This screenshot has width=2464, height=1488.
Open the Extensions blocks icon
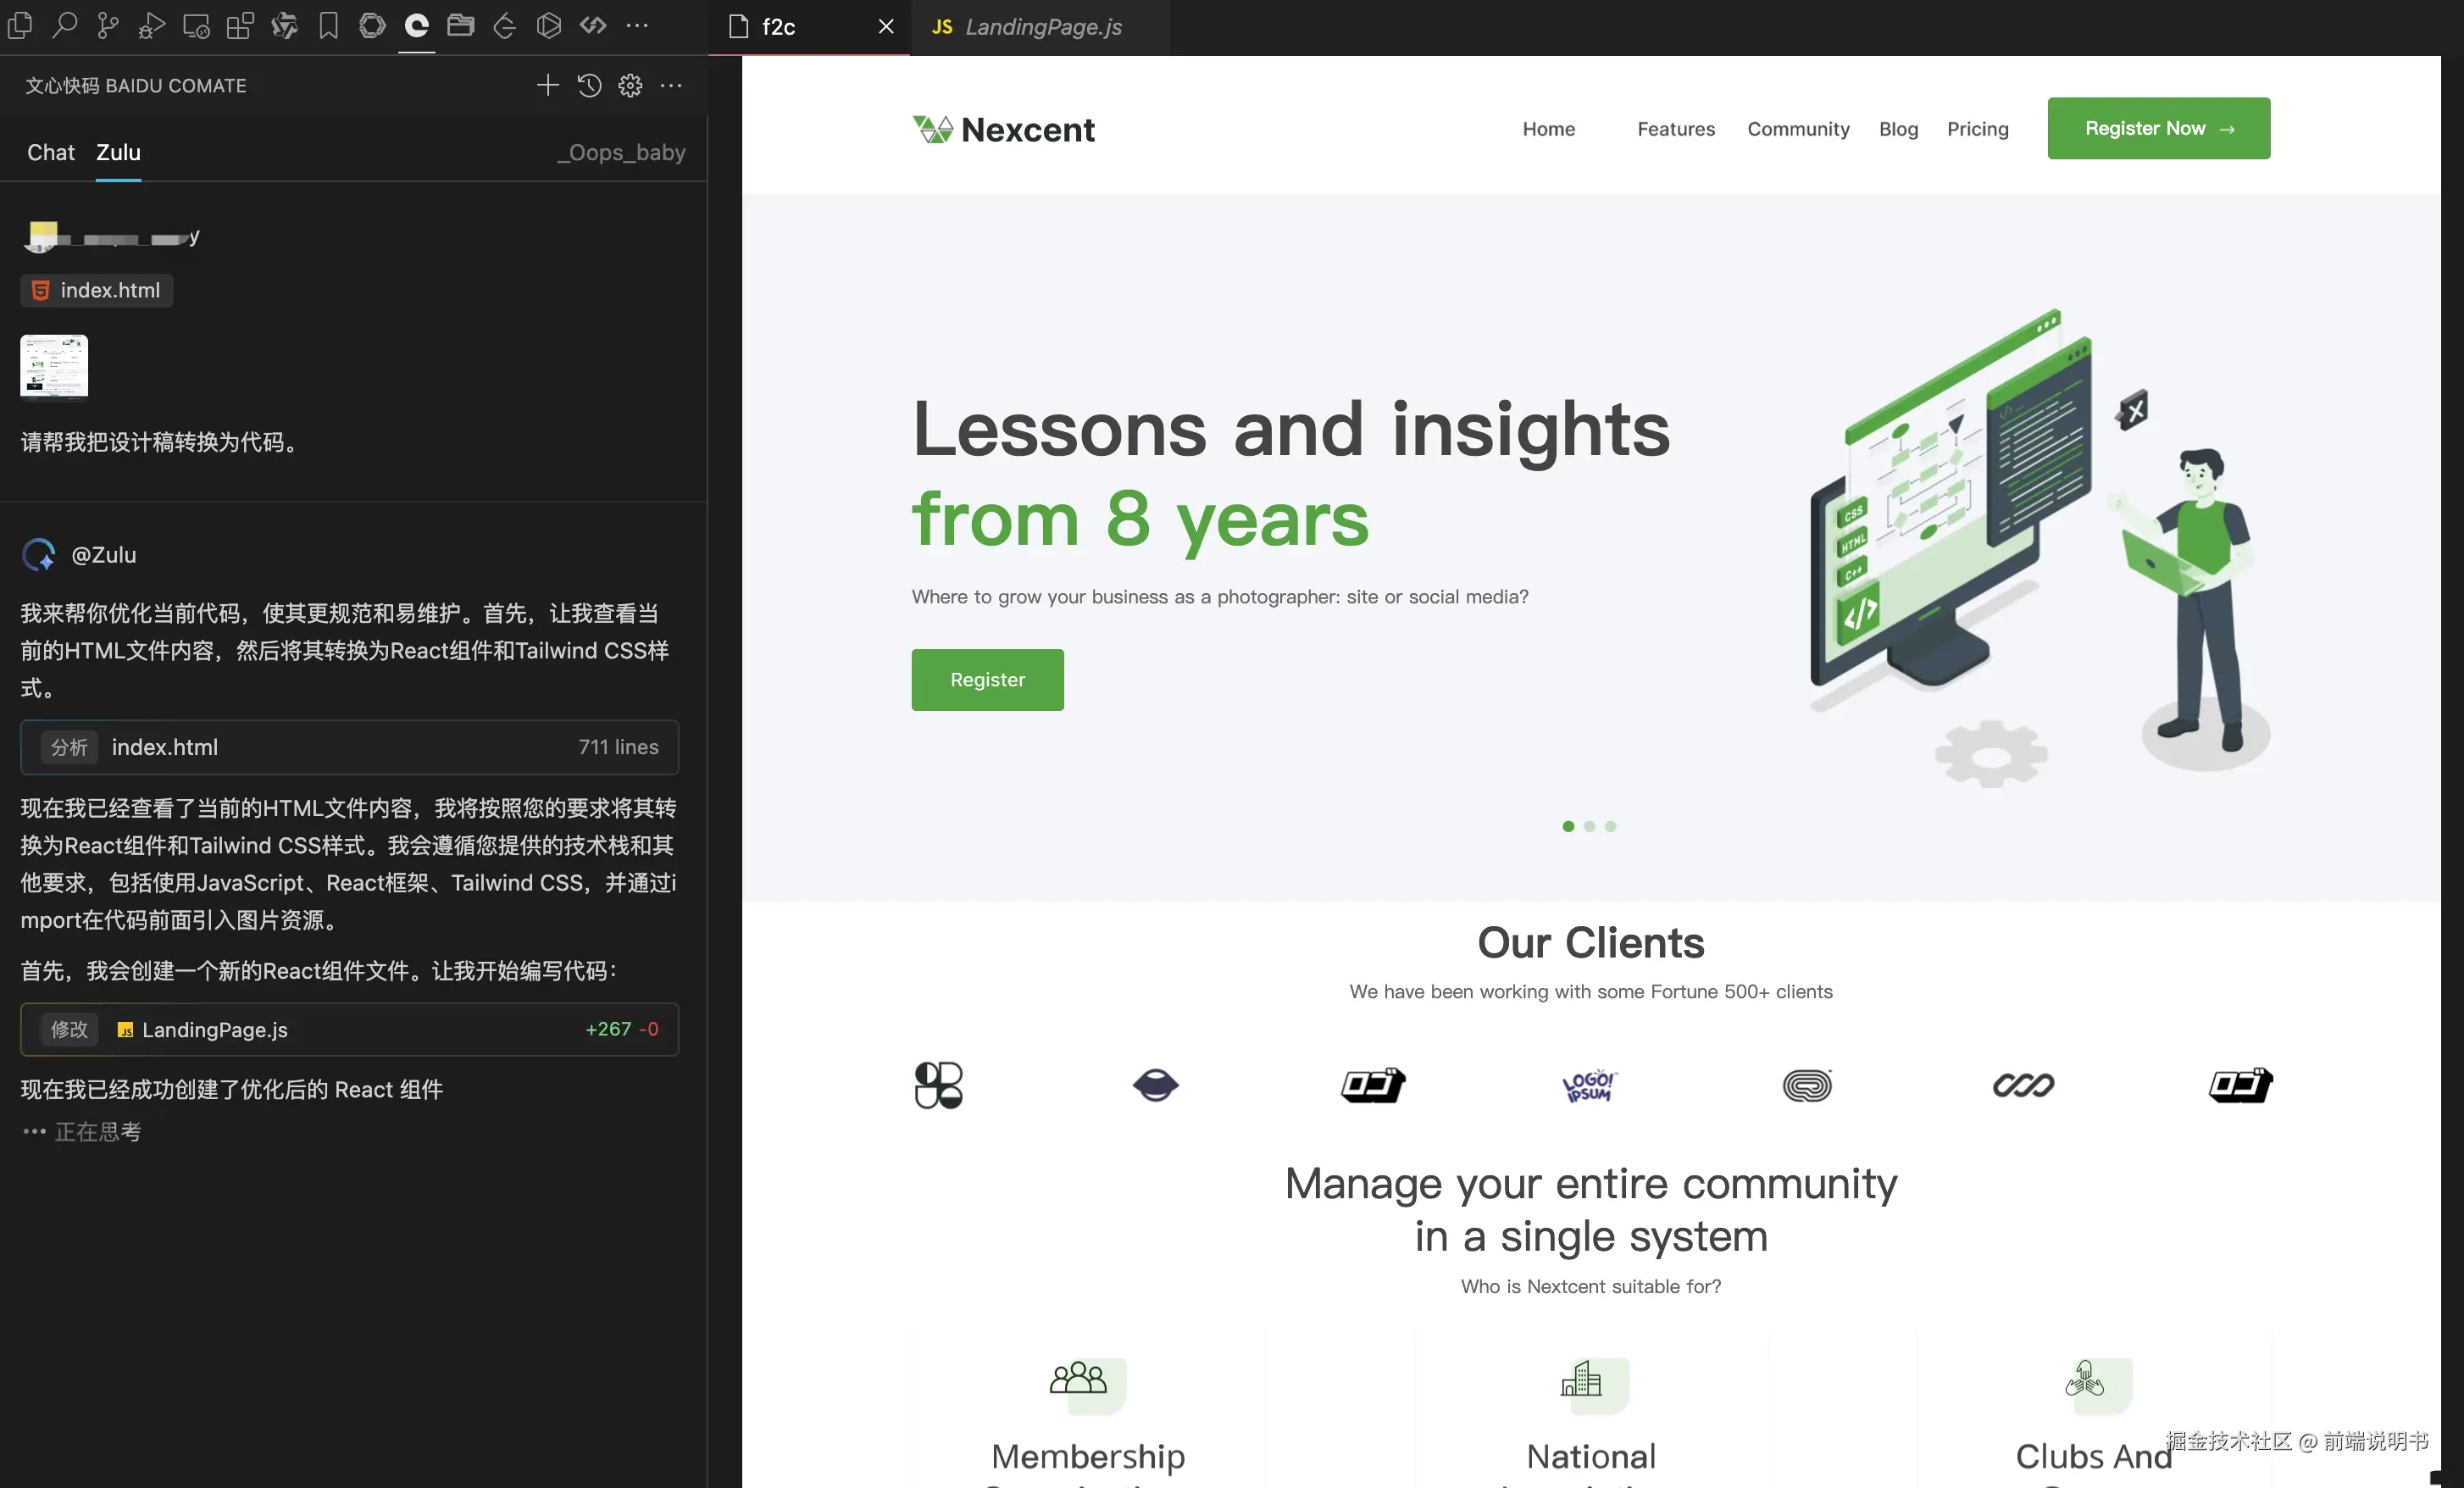click(240, 26)
